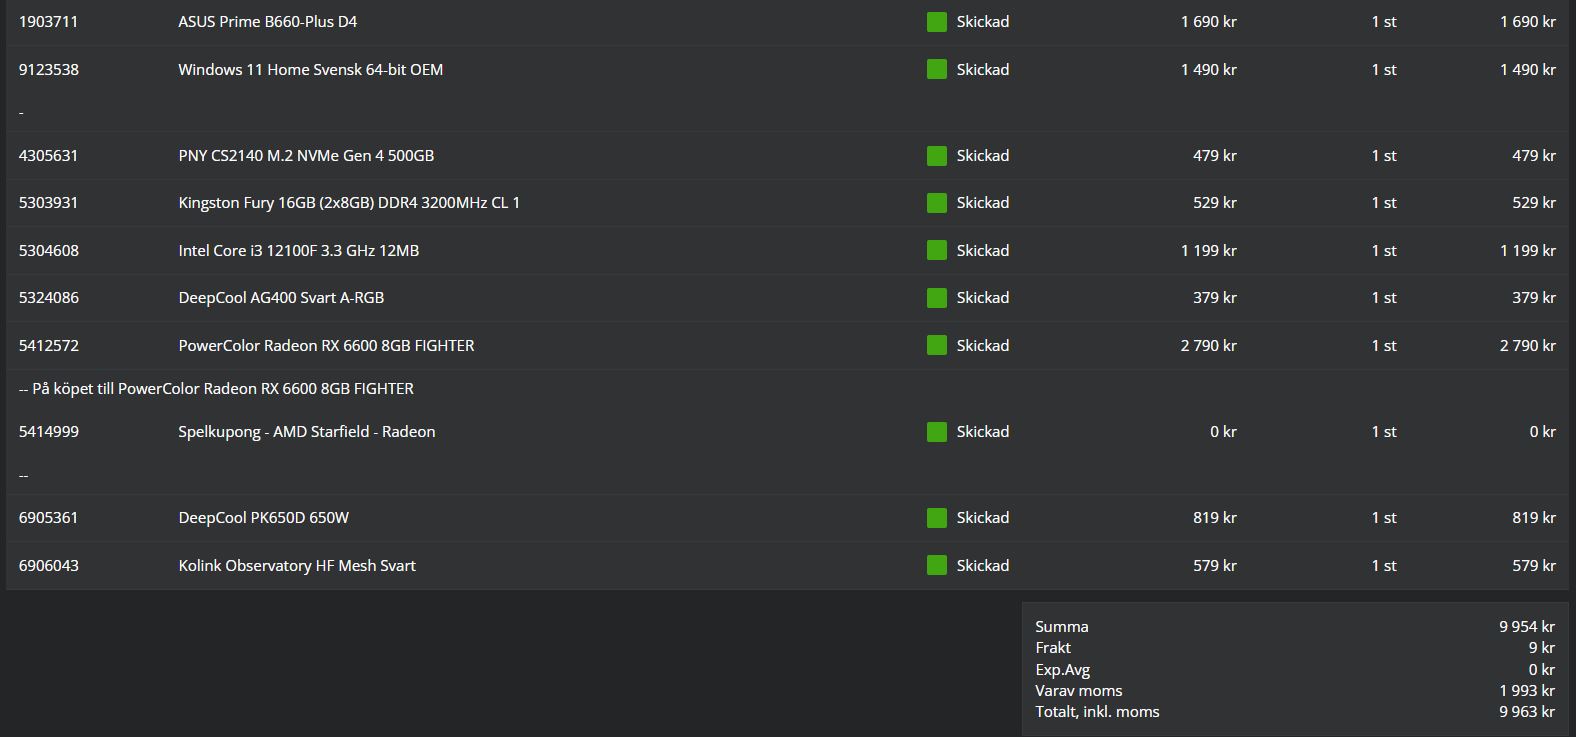Click the green status icon for Kingston Fury 16GB
Screen dimensions: 1576x737
click(937, 203)
